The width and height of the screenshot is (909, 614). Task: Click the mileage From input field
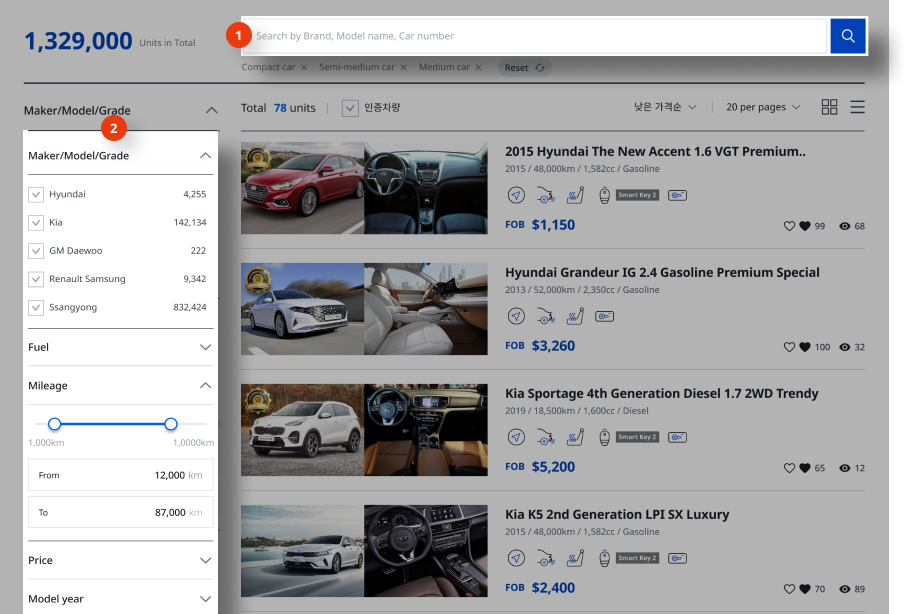(x=121, y=475)
